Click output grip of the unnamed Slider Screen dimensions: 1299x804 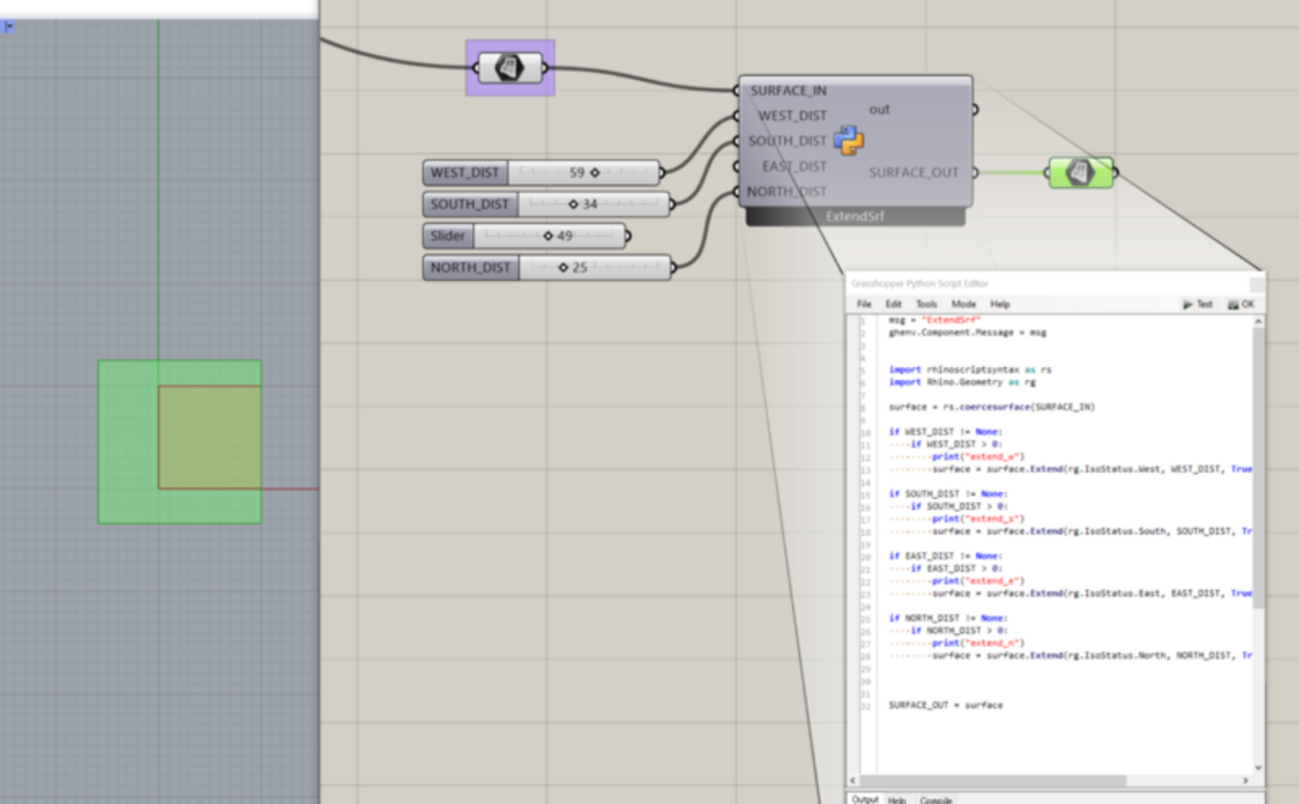coord(628,237)
